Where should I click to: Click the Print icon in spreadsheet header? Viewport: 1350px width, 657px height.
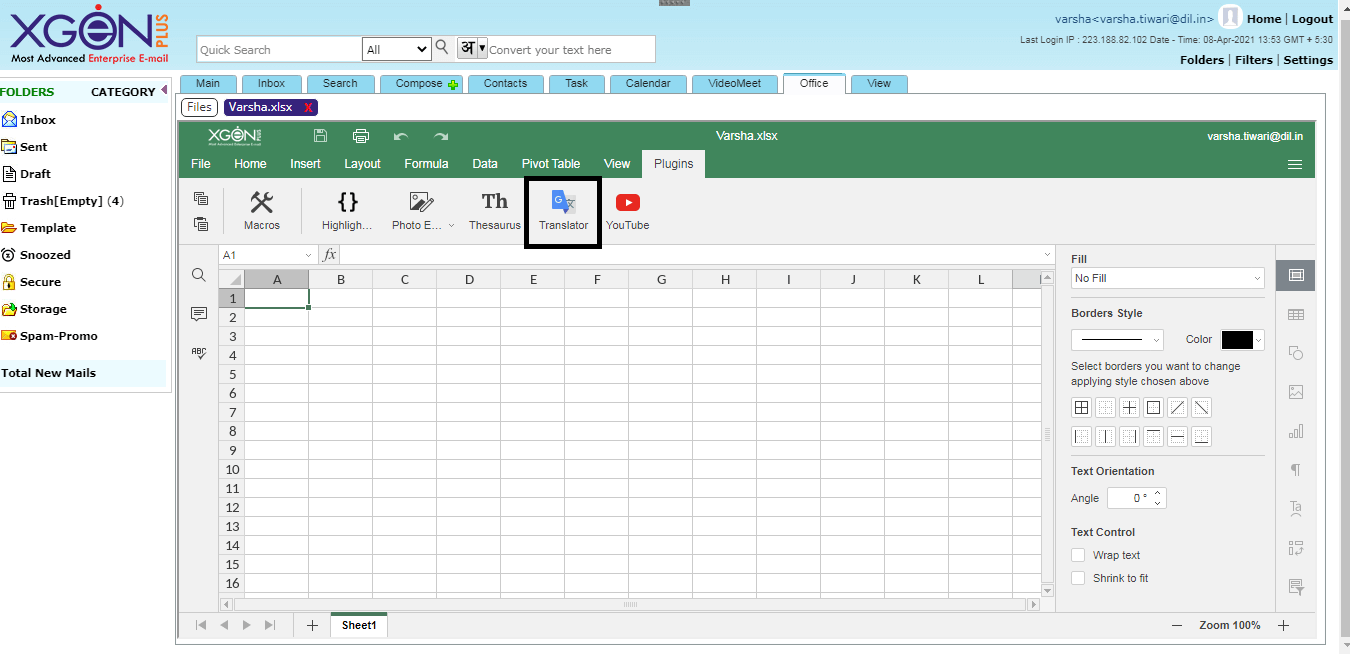[x=361, y=136]
